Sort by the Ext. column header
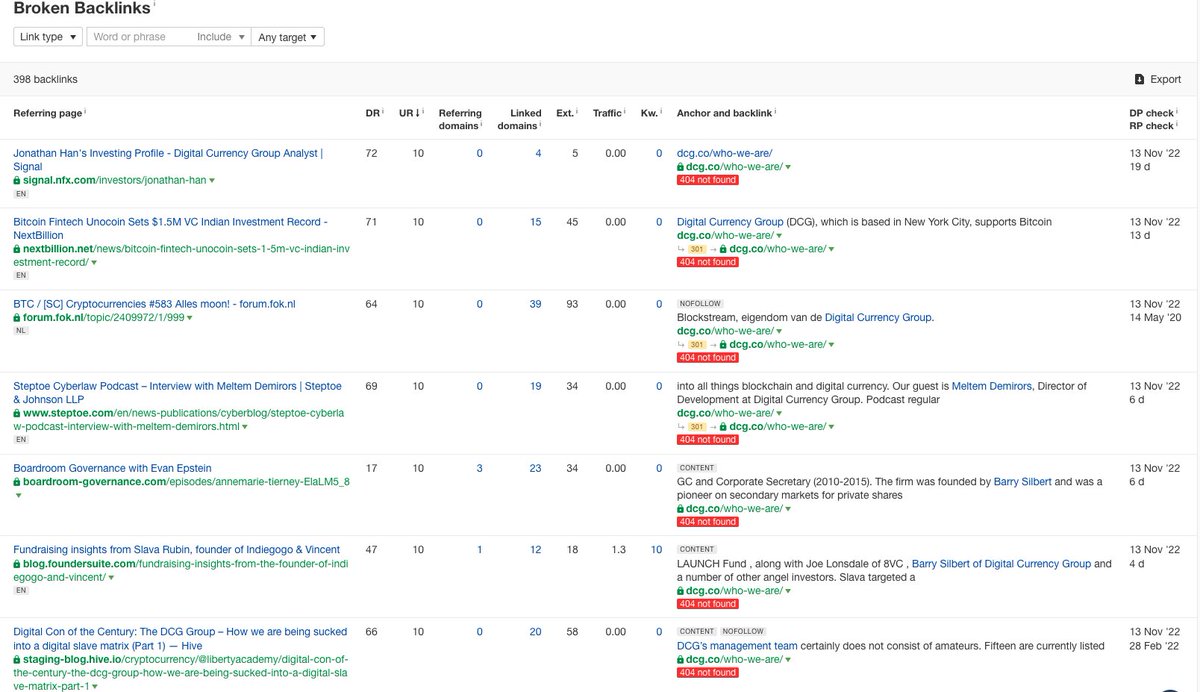 [567, 113]
